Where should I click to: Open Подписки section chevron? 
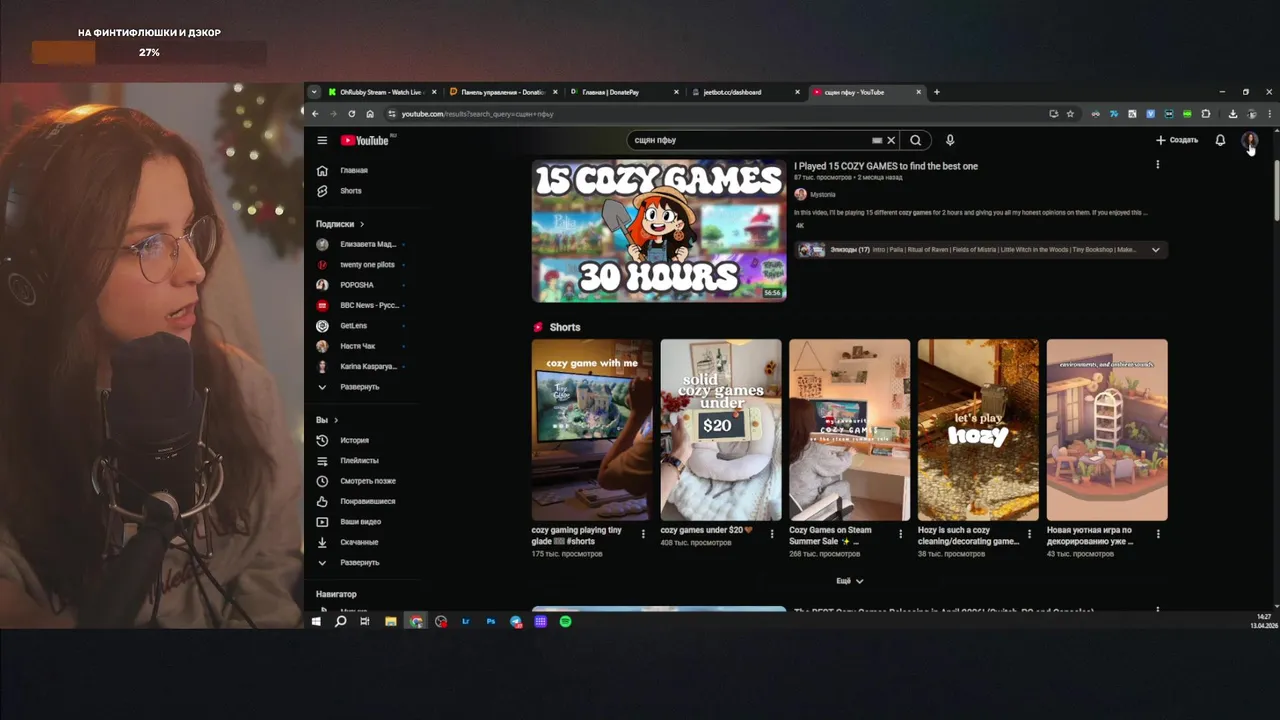(x=362, y=224)
